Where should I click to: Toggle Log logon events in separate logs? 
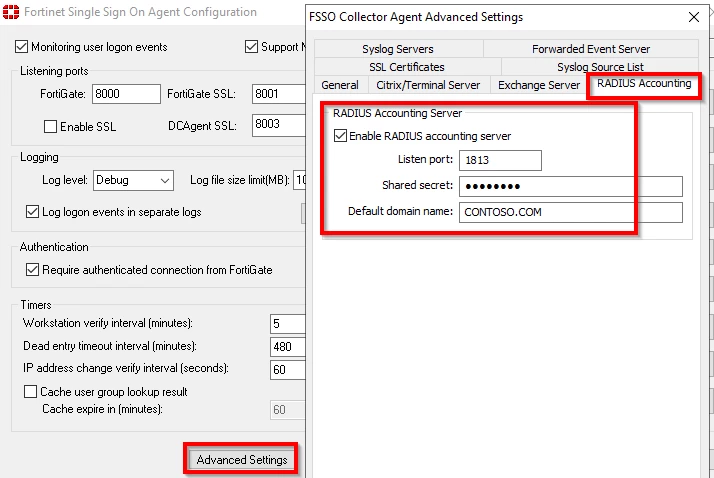tap(32, 212)
